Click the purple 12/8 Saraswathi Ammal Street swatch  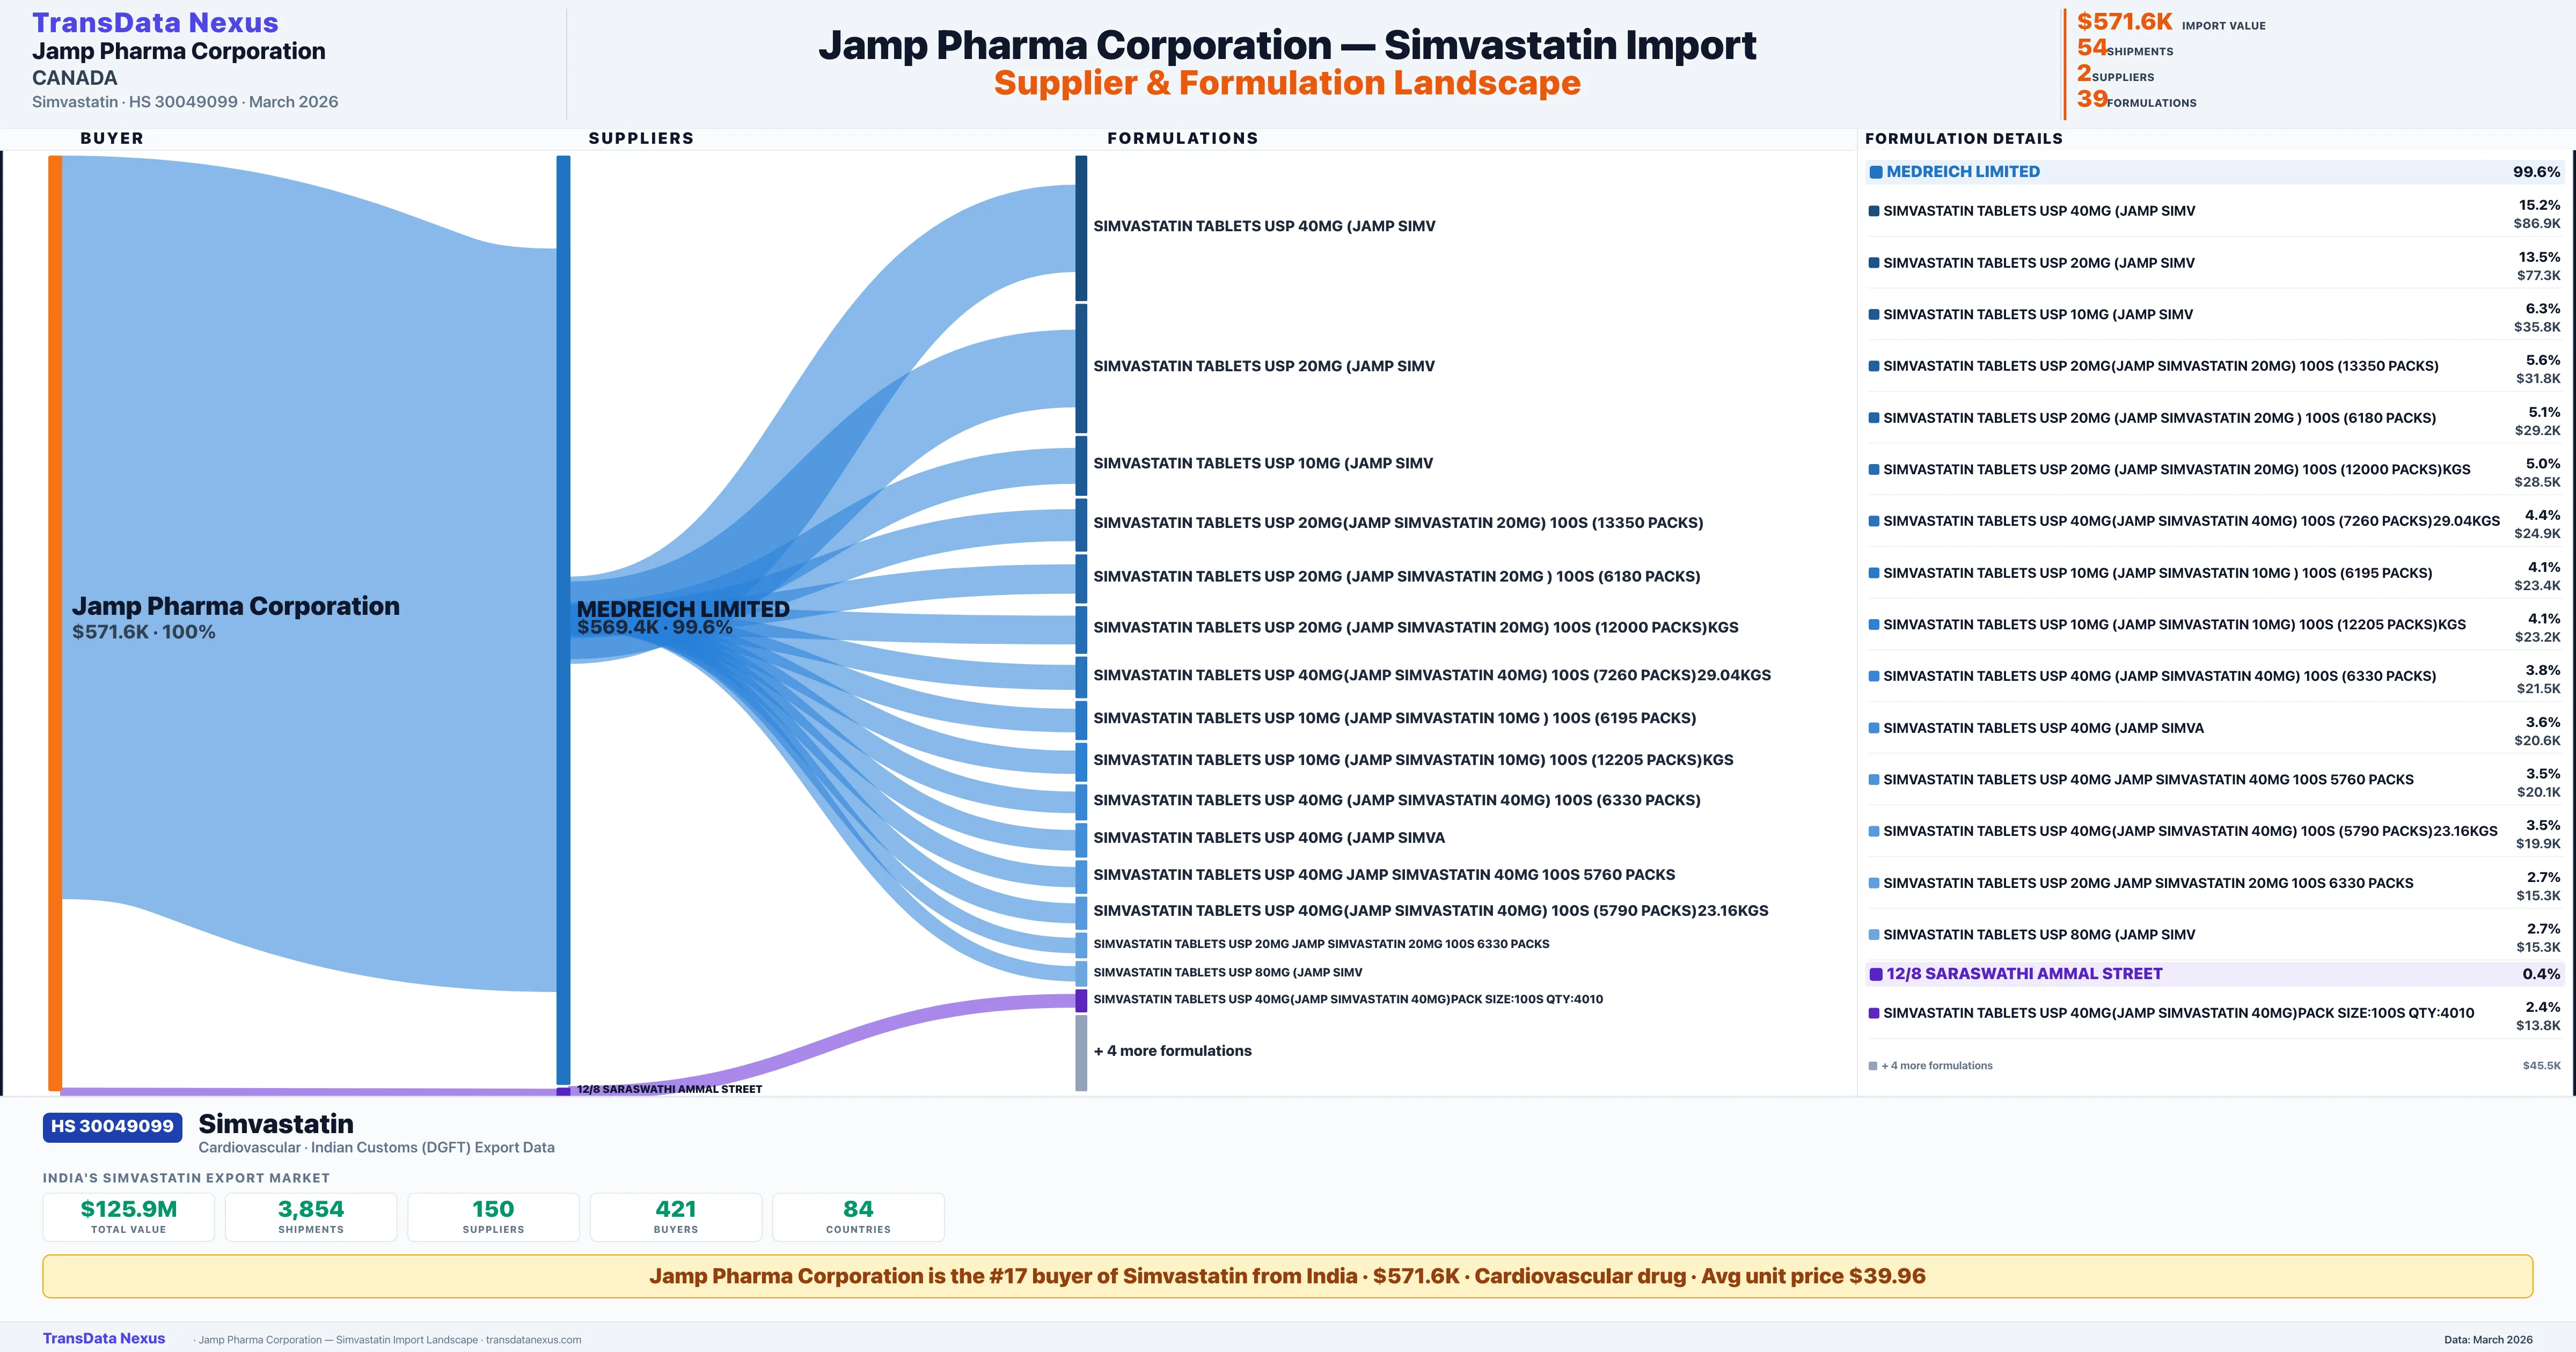[1876, 974]
